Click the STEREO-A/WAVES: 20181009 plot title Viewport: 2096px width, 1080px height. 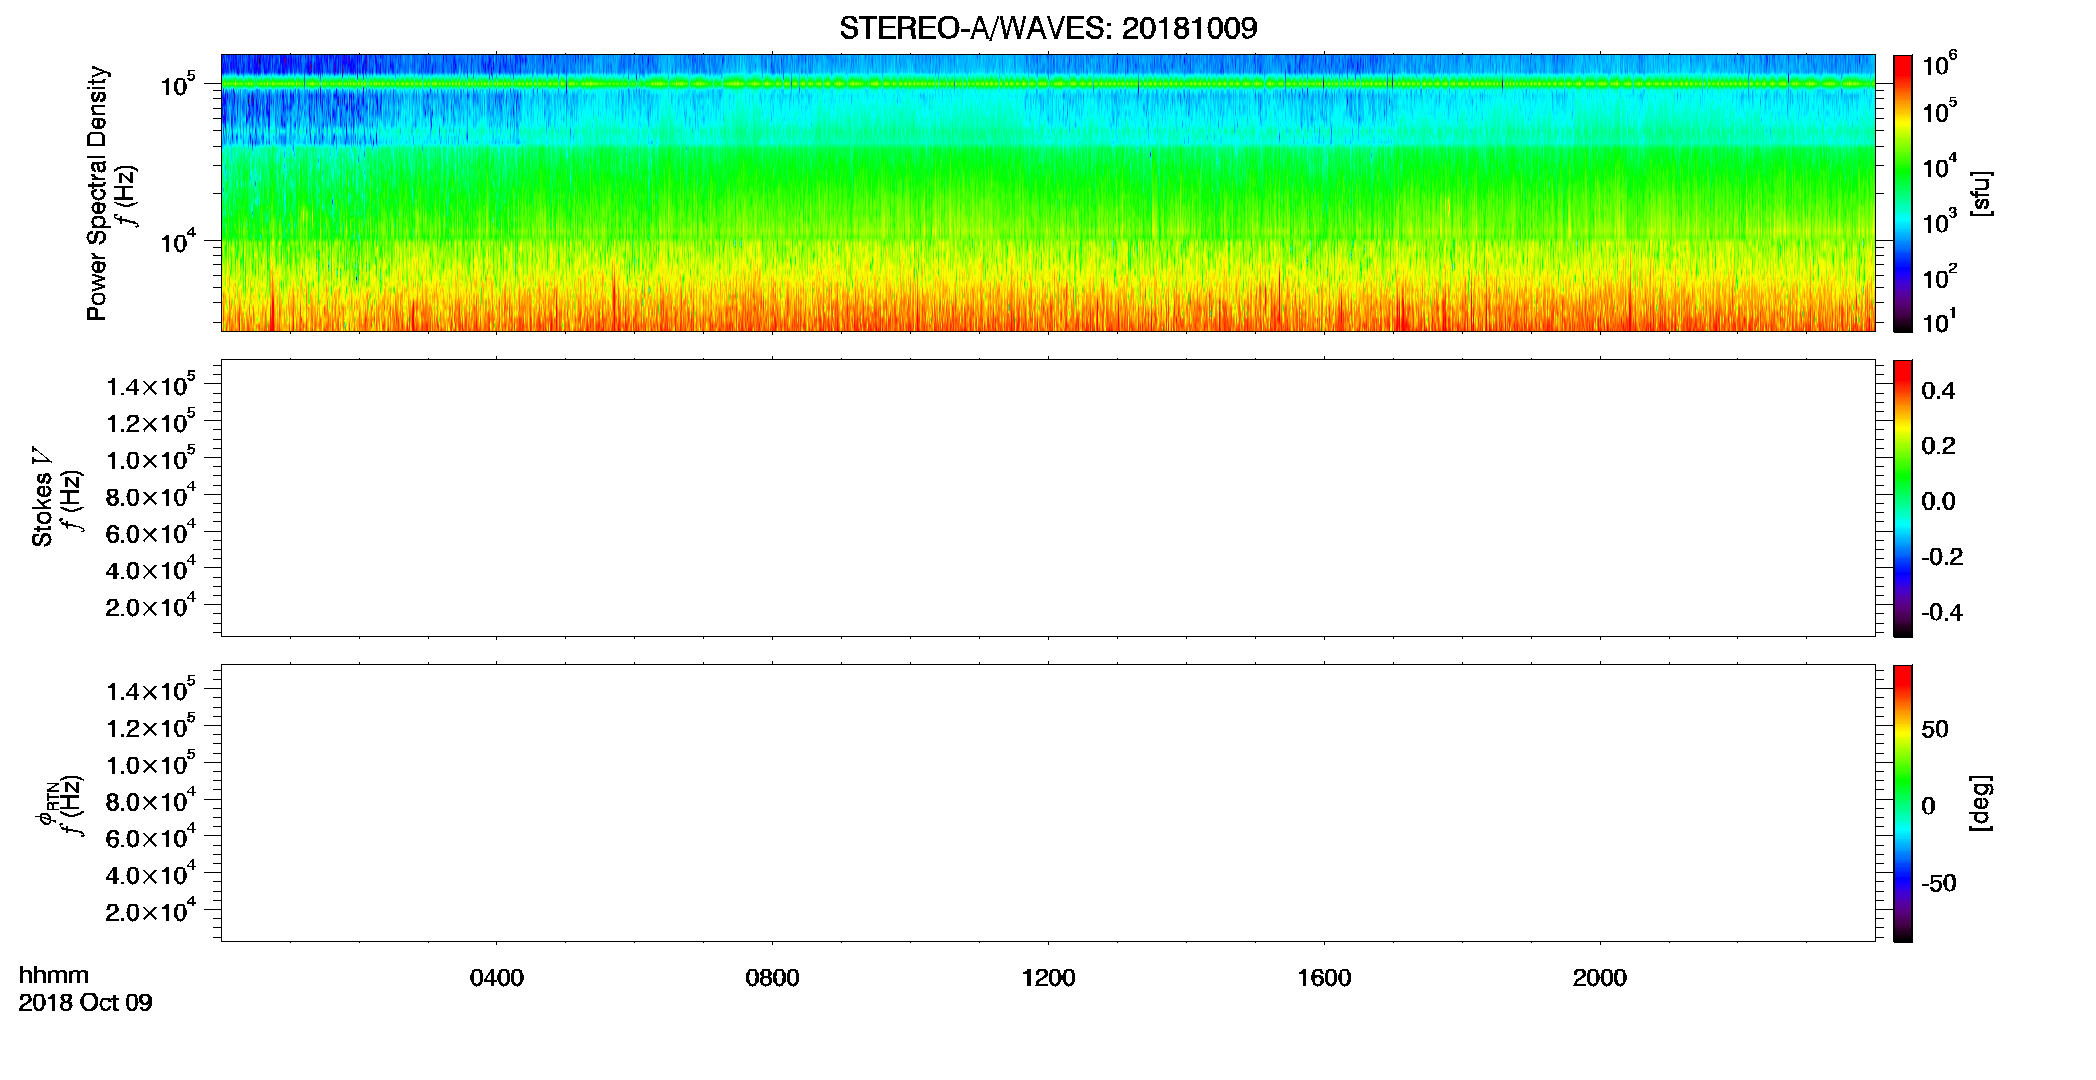click(x=1048, y=28)
